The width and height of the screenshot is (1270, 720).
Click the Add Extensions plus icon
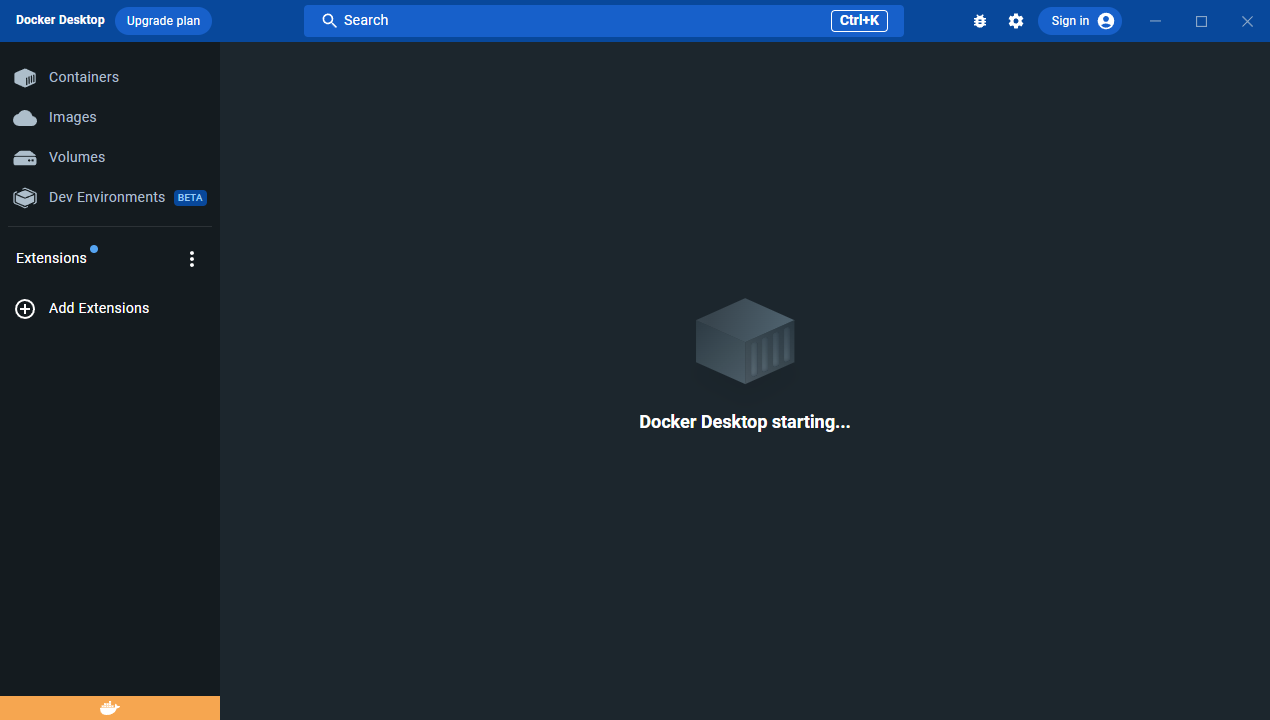(25, 309)
